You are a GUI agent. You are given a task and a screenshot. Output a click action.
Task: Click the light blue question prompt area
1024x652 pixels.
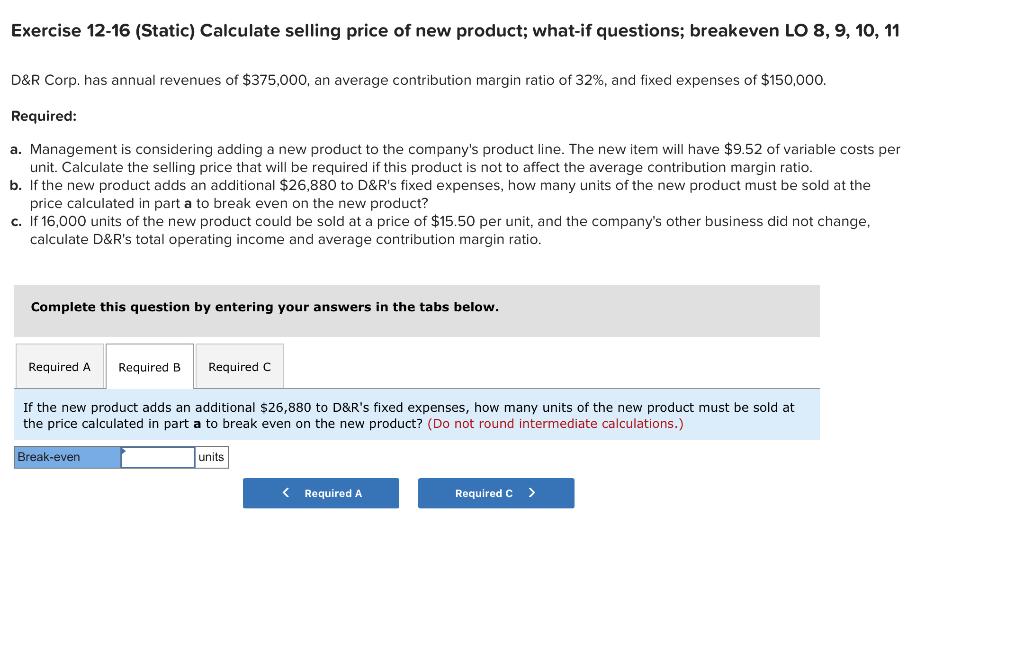(x=417, y=414)
